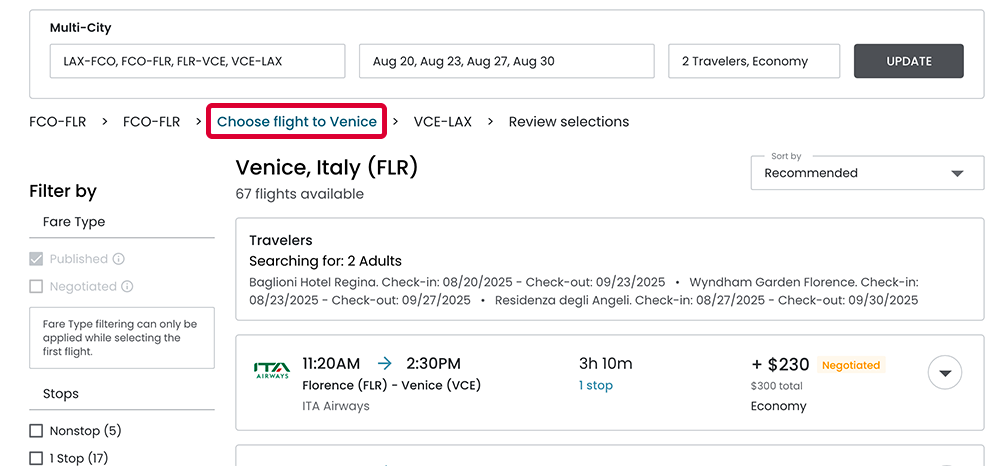The height and width of the screenshot is (466, 1000).
Task: Click chevron before Review selections
Action: pyautogui.click(x=491, y=122)
